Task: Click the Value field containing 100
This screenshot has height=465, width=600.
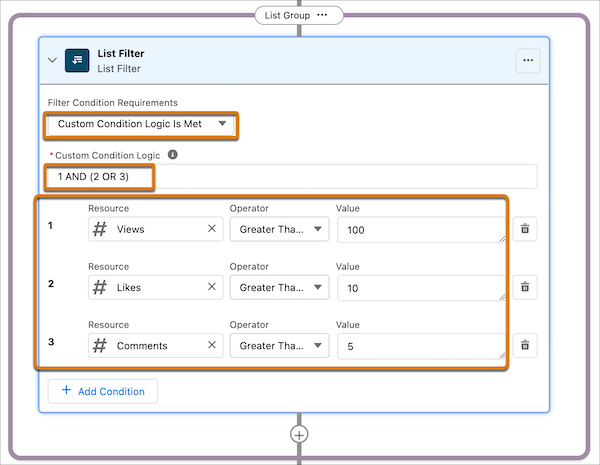Action: 420,230
